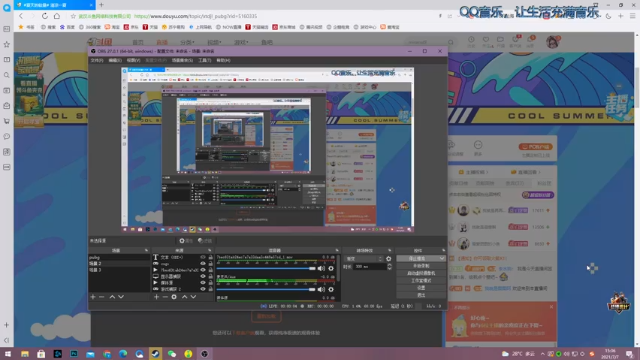Viewport: 640px width, 360px height.
Task: Open settings gear of first audio mixer track
Action: (x=331, y=268)
